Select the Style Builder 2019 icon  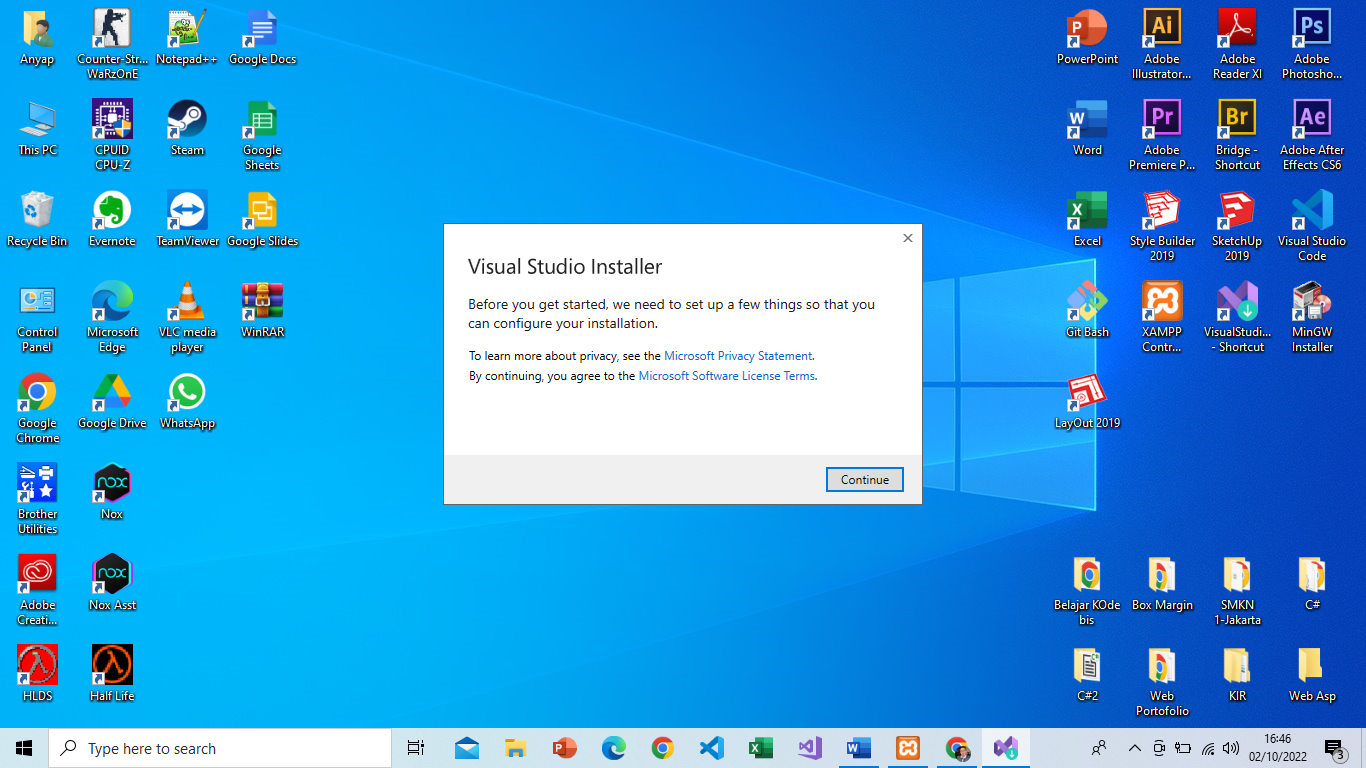point(1162,227)
